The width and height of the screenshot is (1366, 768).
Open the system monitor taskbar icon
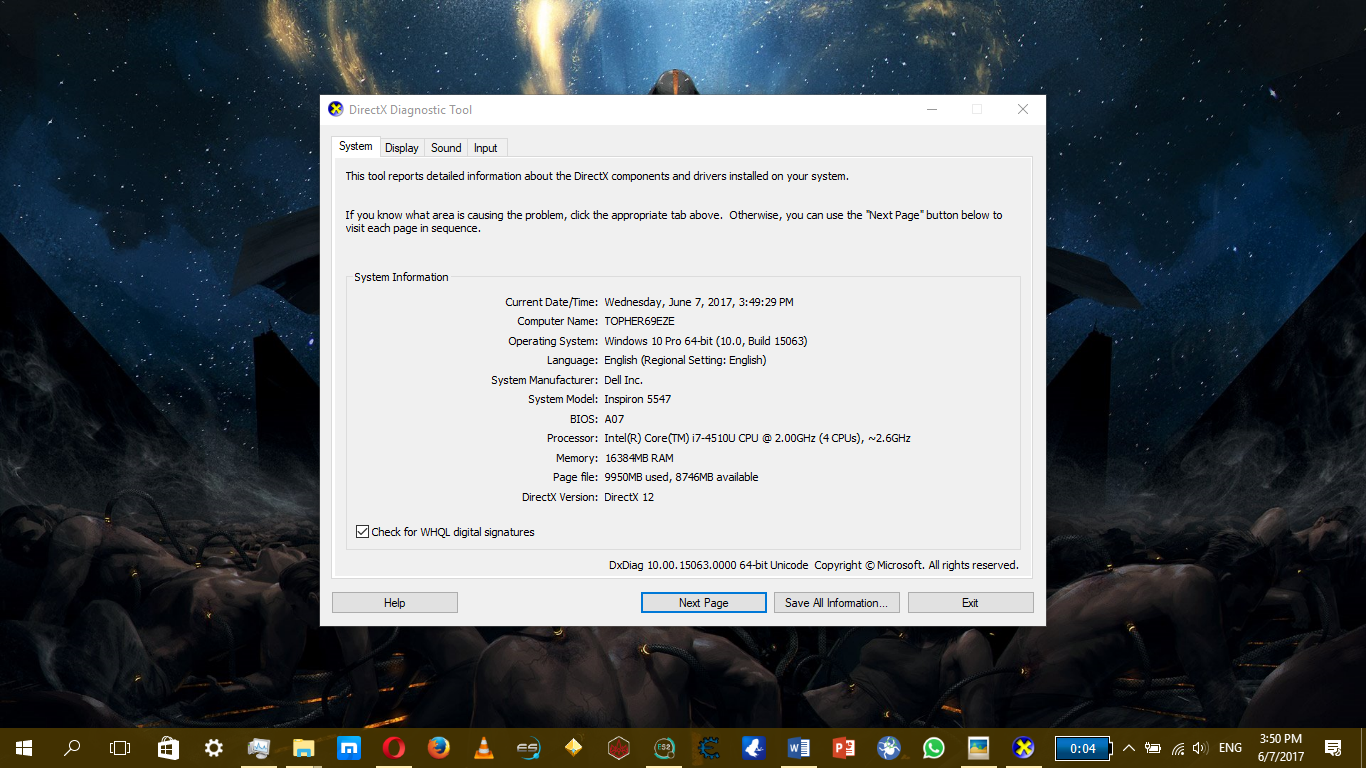[259, 748]
